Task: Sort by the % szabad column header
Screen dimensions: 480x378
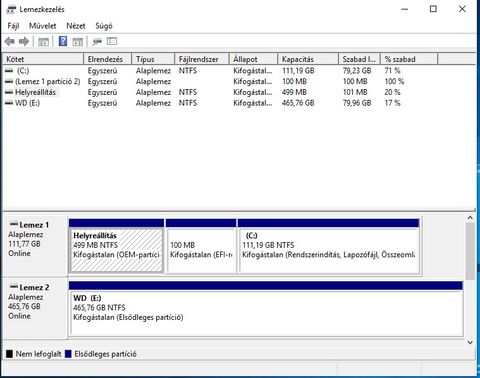Action: pyautogui.click(x=409, y=59)
